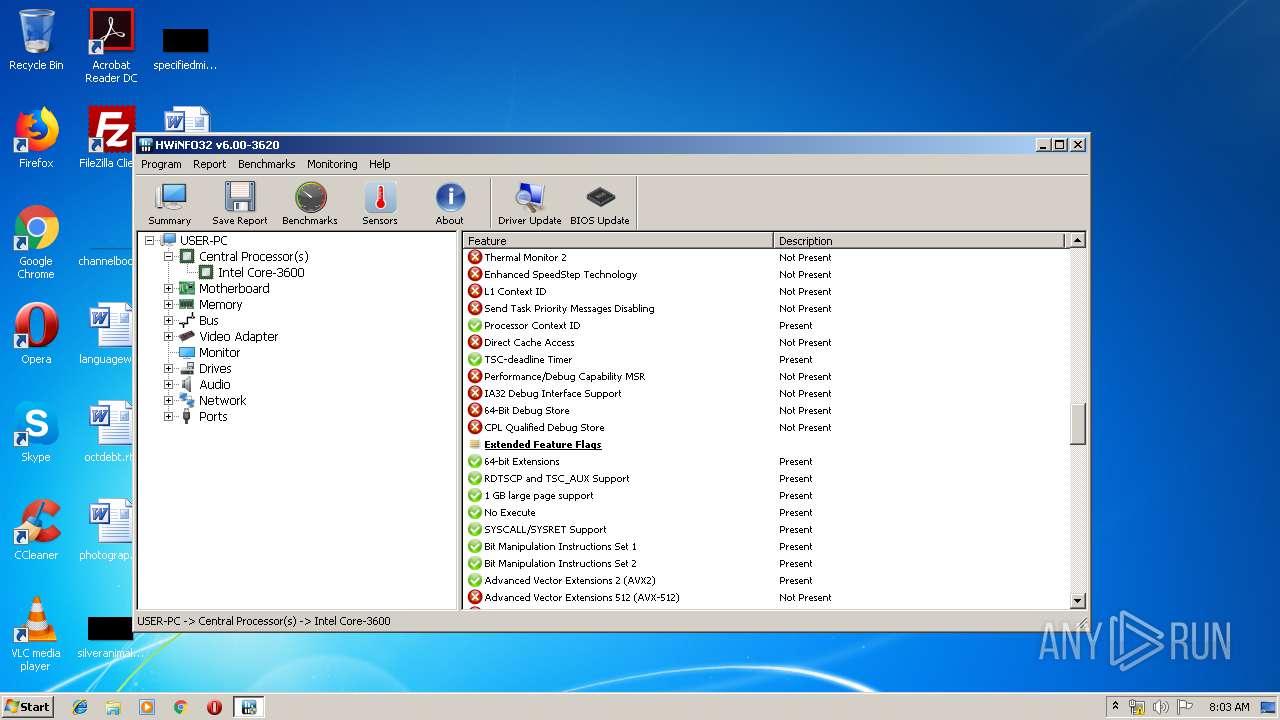Click the Save Report floppy icon
Image resolution: width=1280 pixels, height=720 pixels.
coord(239,203)
